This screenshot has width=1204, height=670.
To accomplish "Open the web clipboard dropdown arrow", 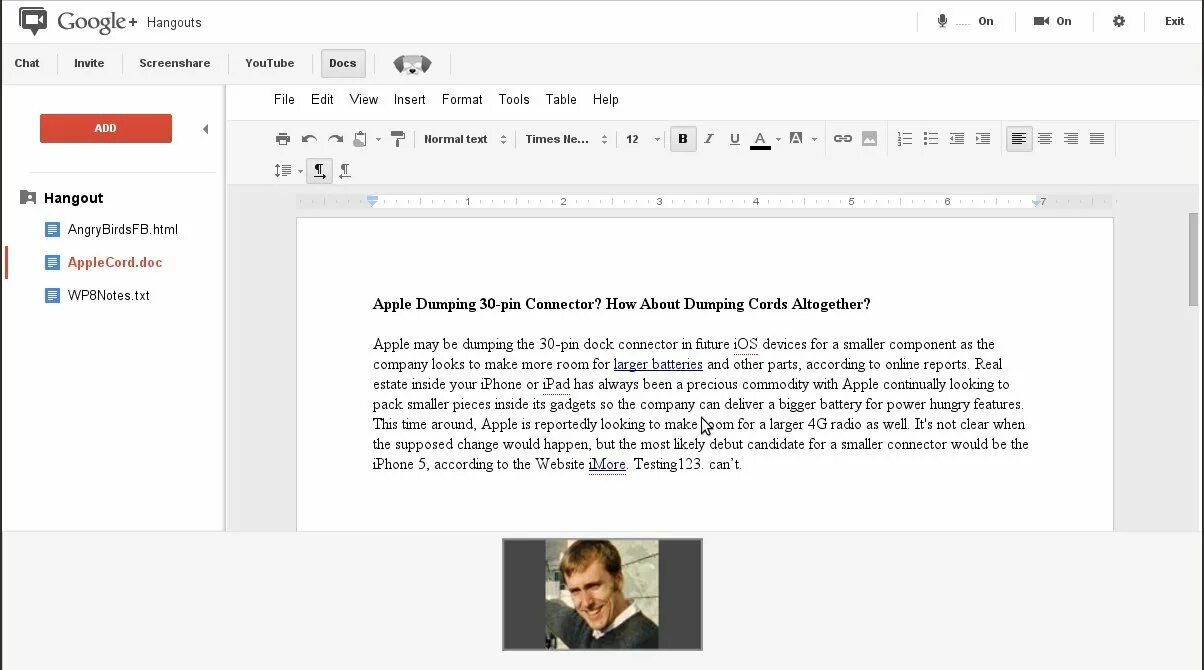I will pos(378,140).
